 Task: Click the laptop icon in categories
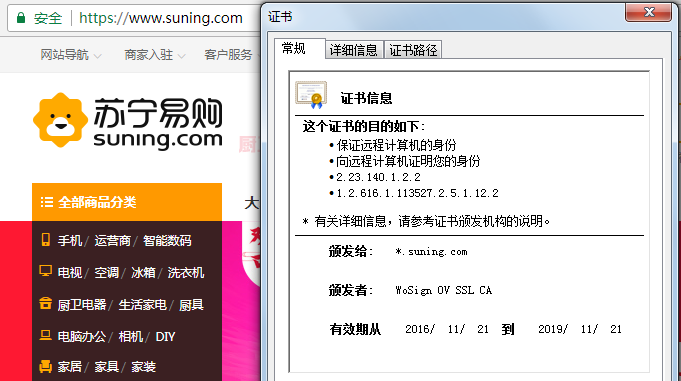pos(45,335)
